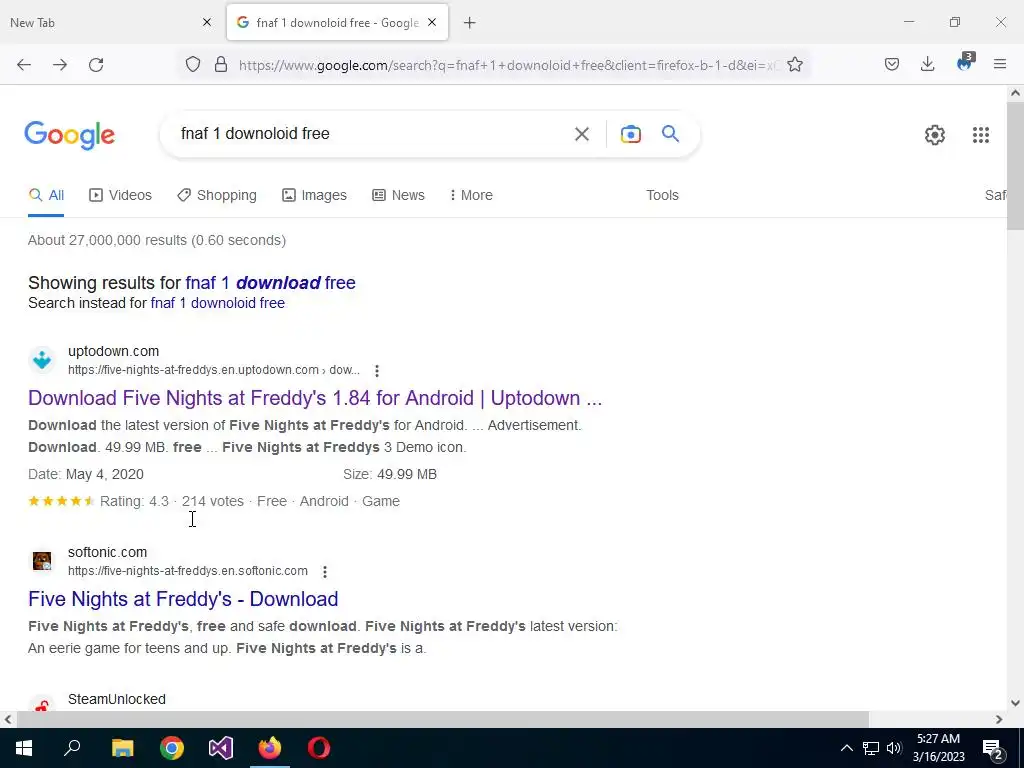This screenshot has height=768, width=1024.
Task: Clear the search box with the X
Action: (581, 134)
